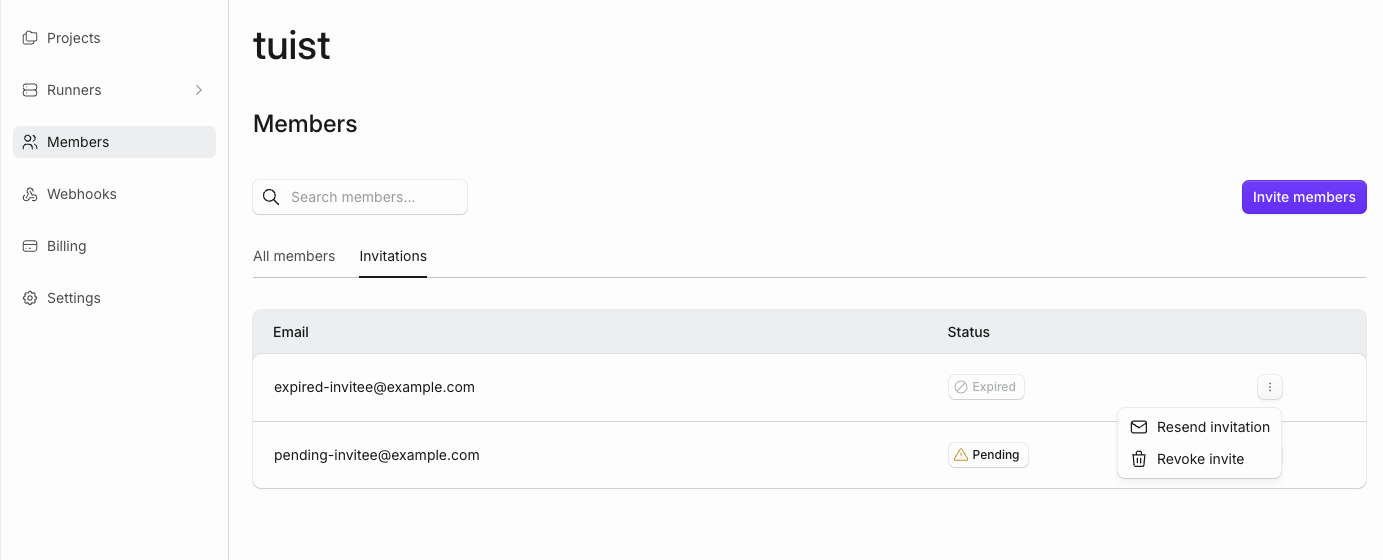Click the trash icon beside Revoke invite
The width and height of the screenshot is (1383, 560).
click(1139, 459)
